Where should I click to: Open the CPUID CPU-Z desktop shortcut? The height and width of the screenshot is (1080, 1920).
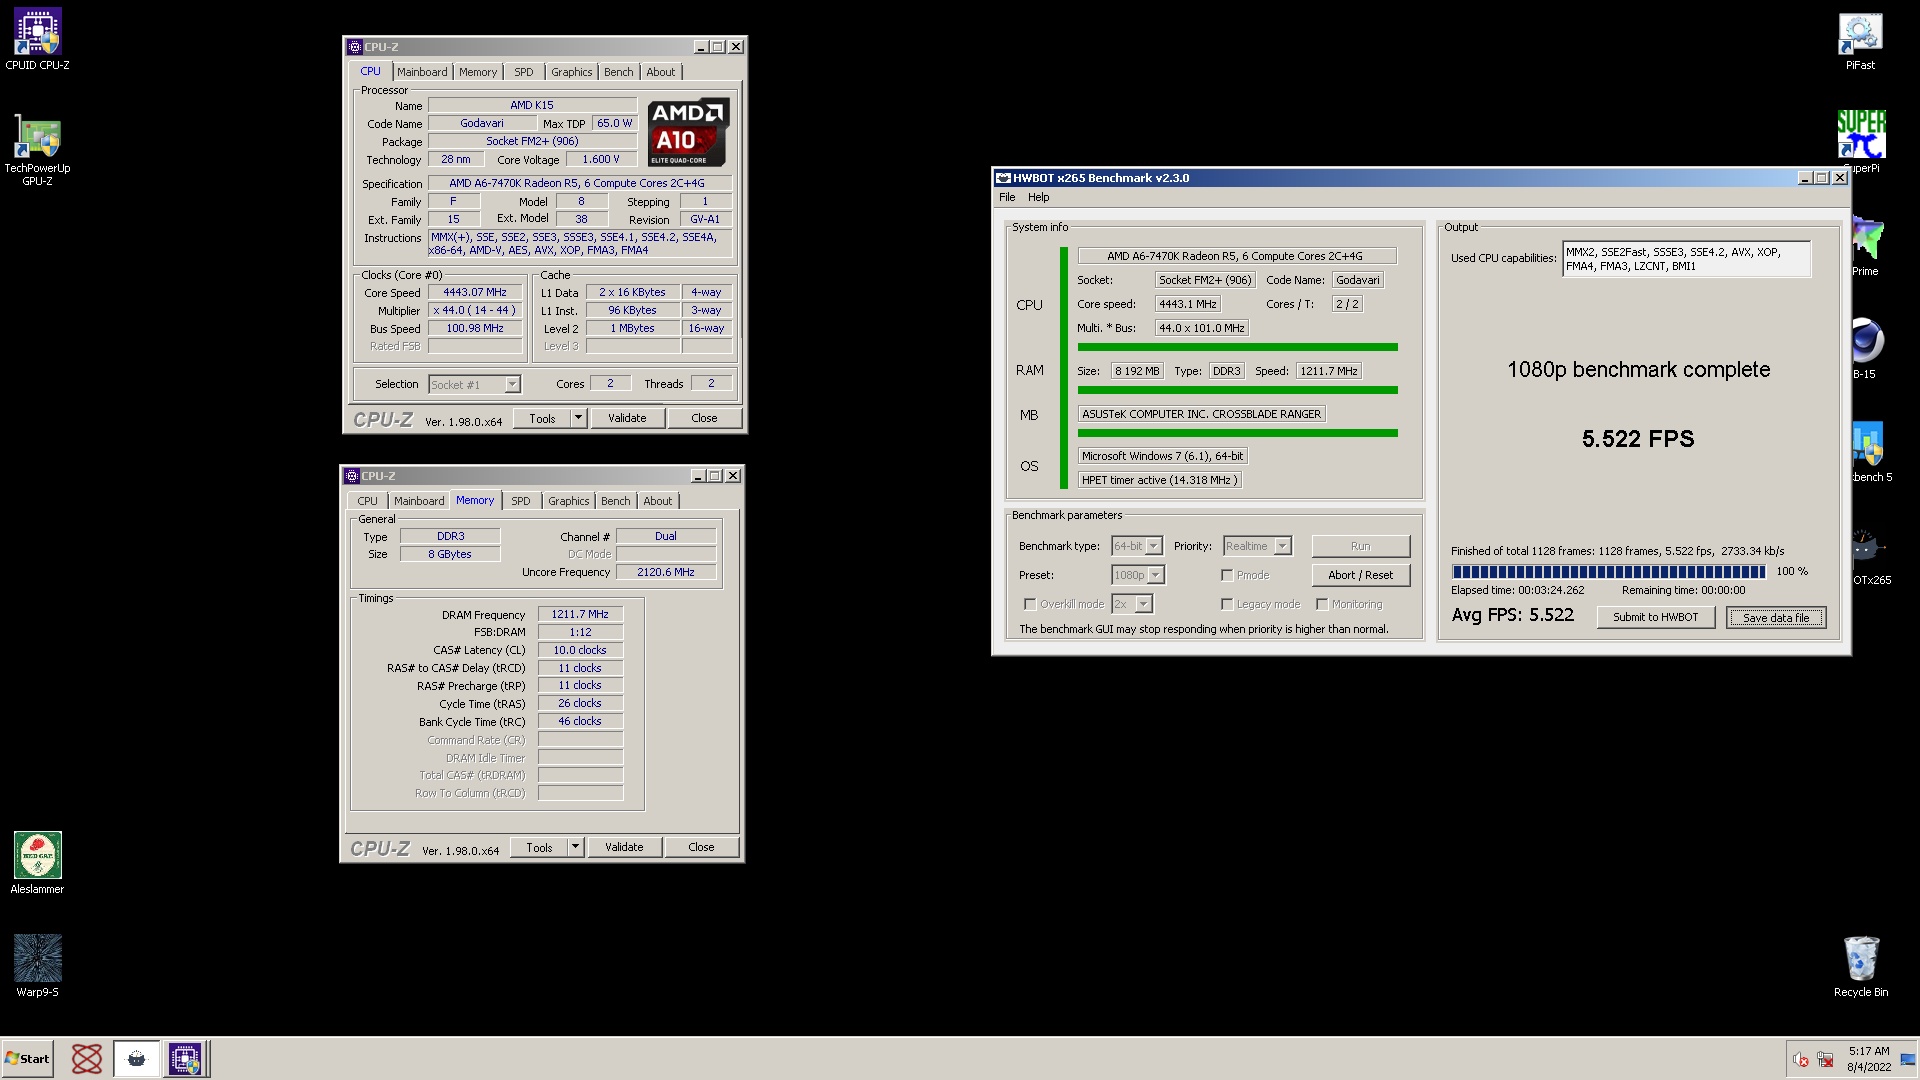click(37, 40)
